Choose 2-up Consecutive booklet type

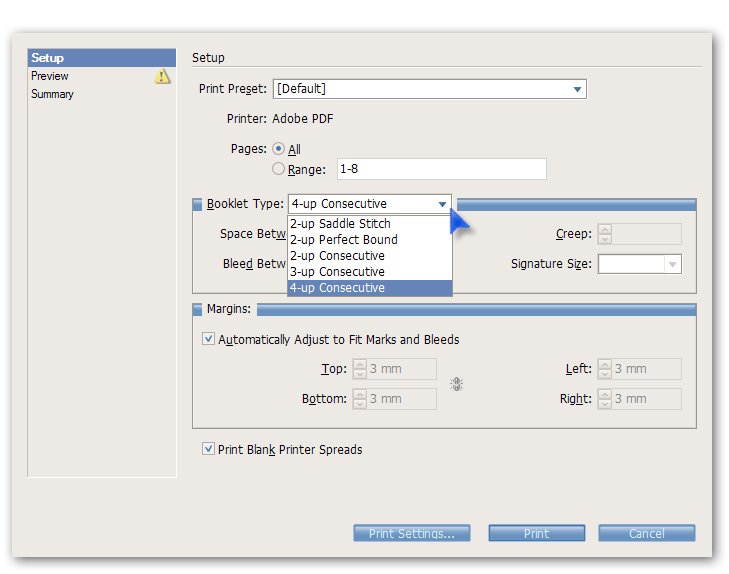coord(370,256)
